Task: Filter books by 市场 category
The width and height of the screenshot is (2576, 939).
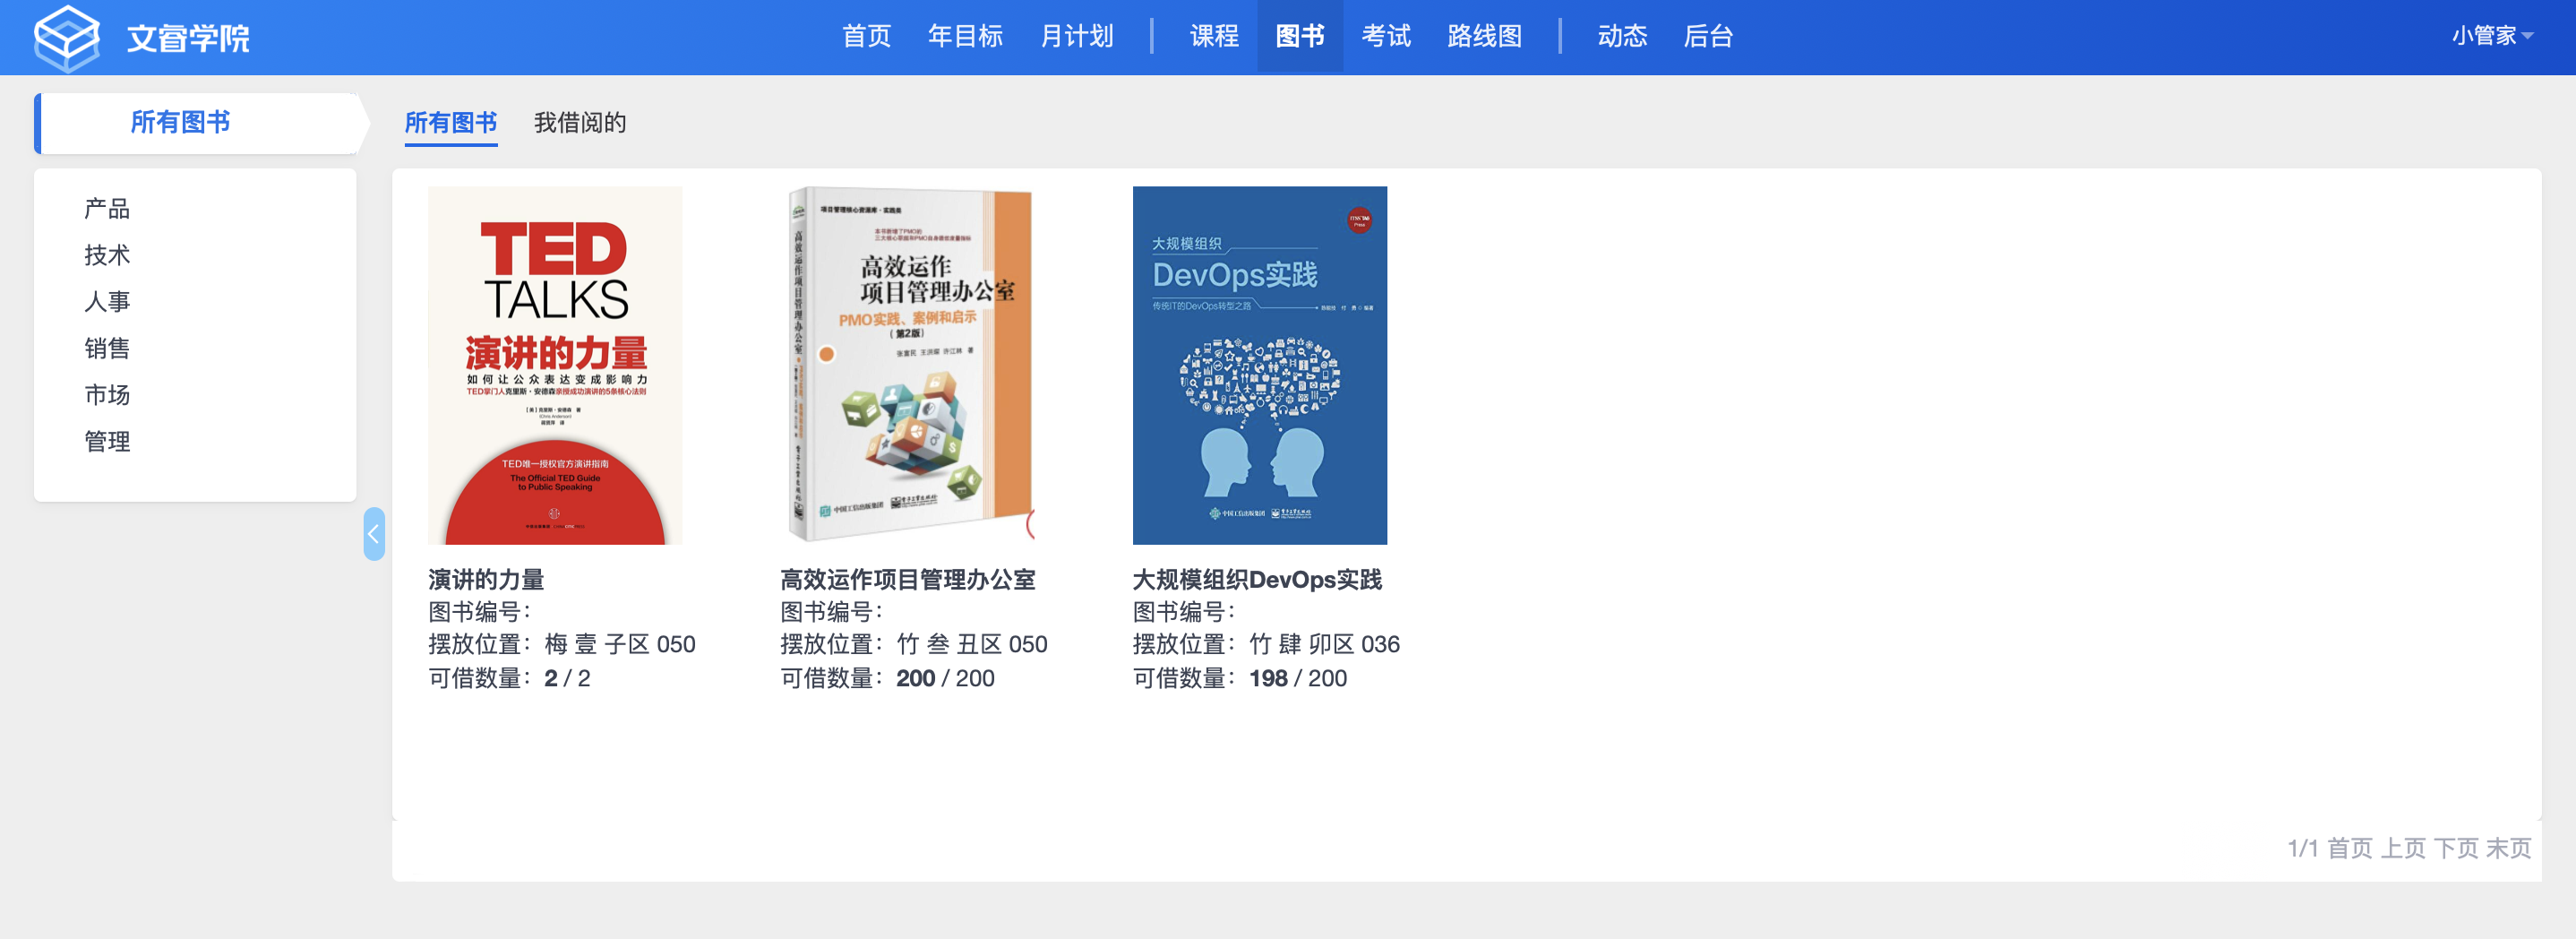Action: tap(107, 395)
